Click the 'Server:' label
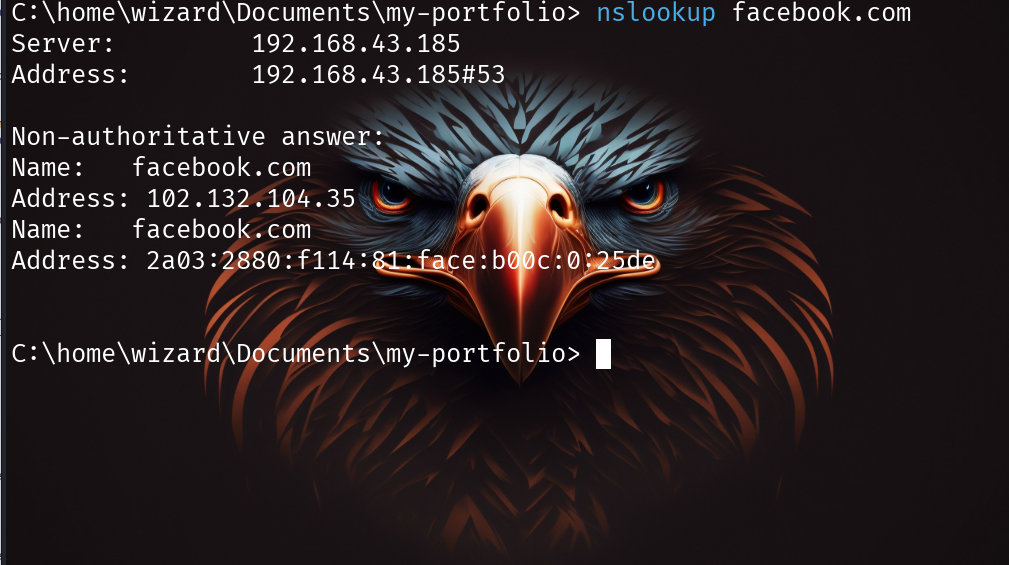 point(63,44)
